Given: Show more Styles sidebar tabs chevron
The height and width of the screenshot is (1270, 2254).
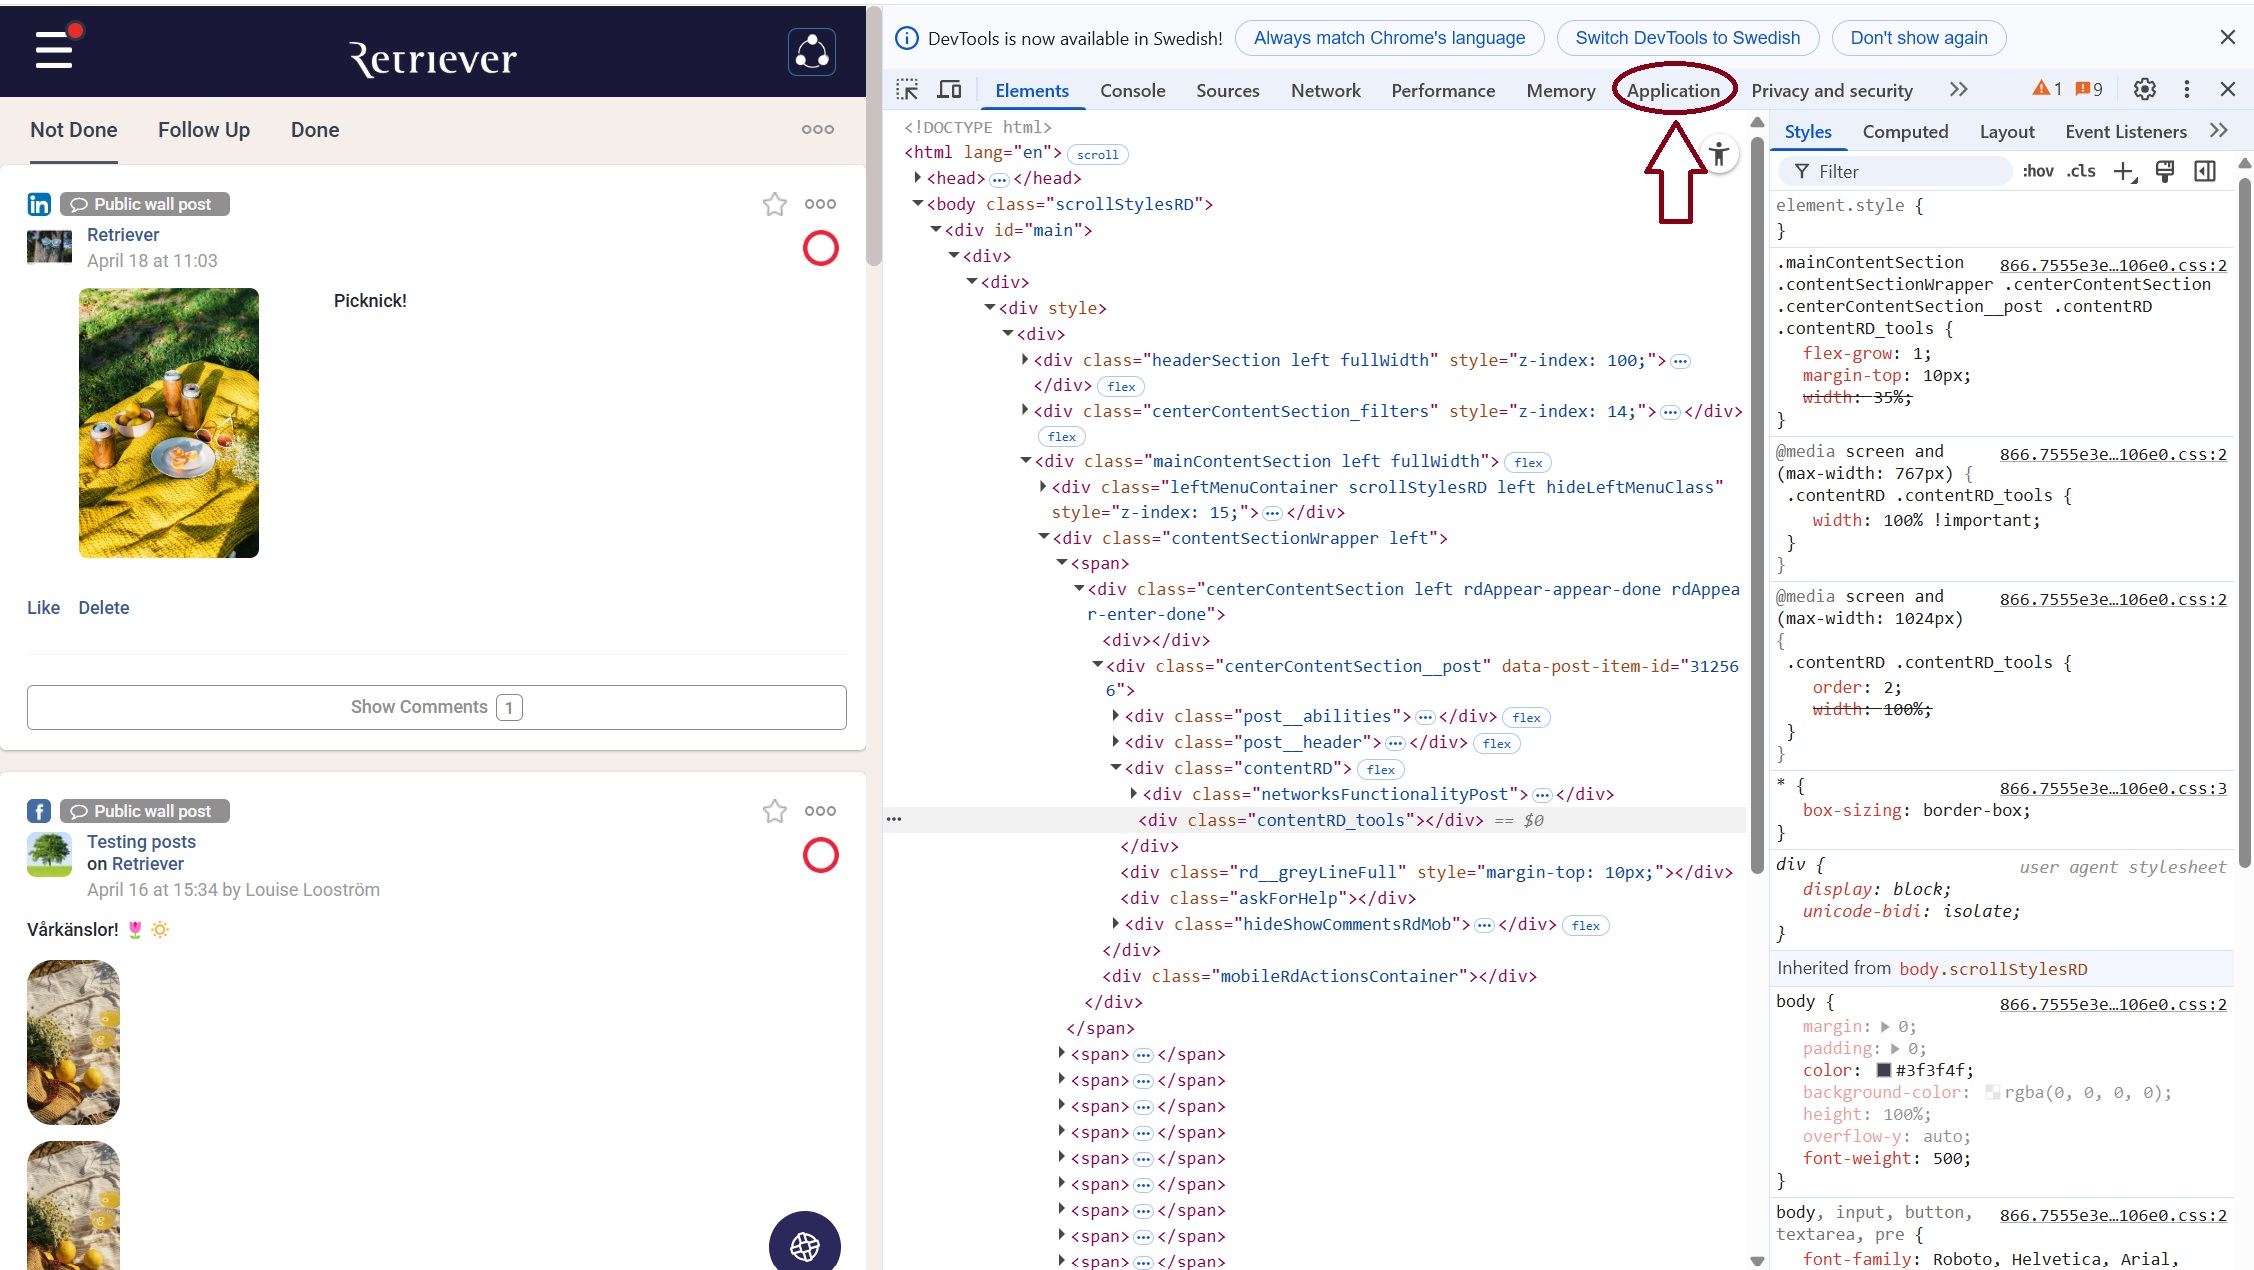Looking at the screenshot, I should 2218,131.
